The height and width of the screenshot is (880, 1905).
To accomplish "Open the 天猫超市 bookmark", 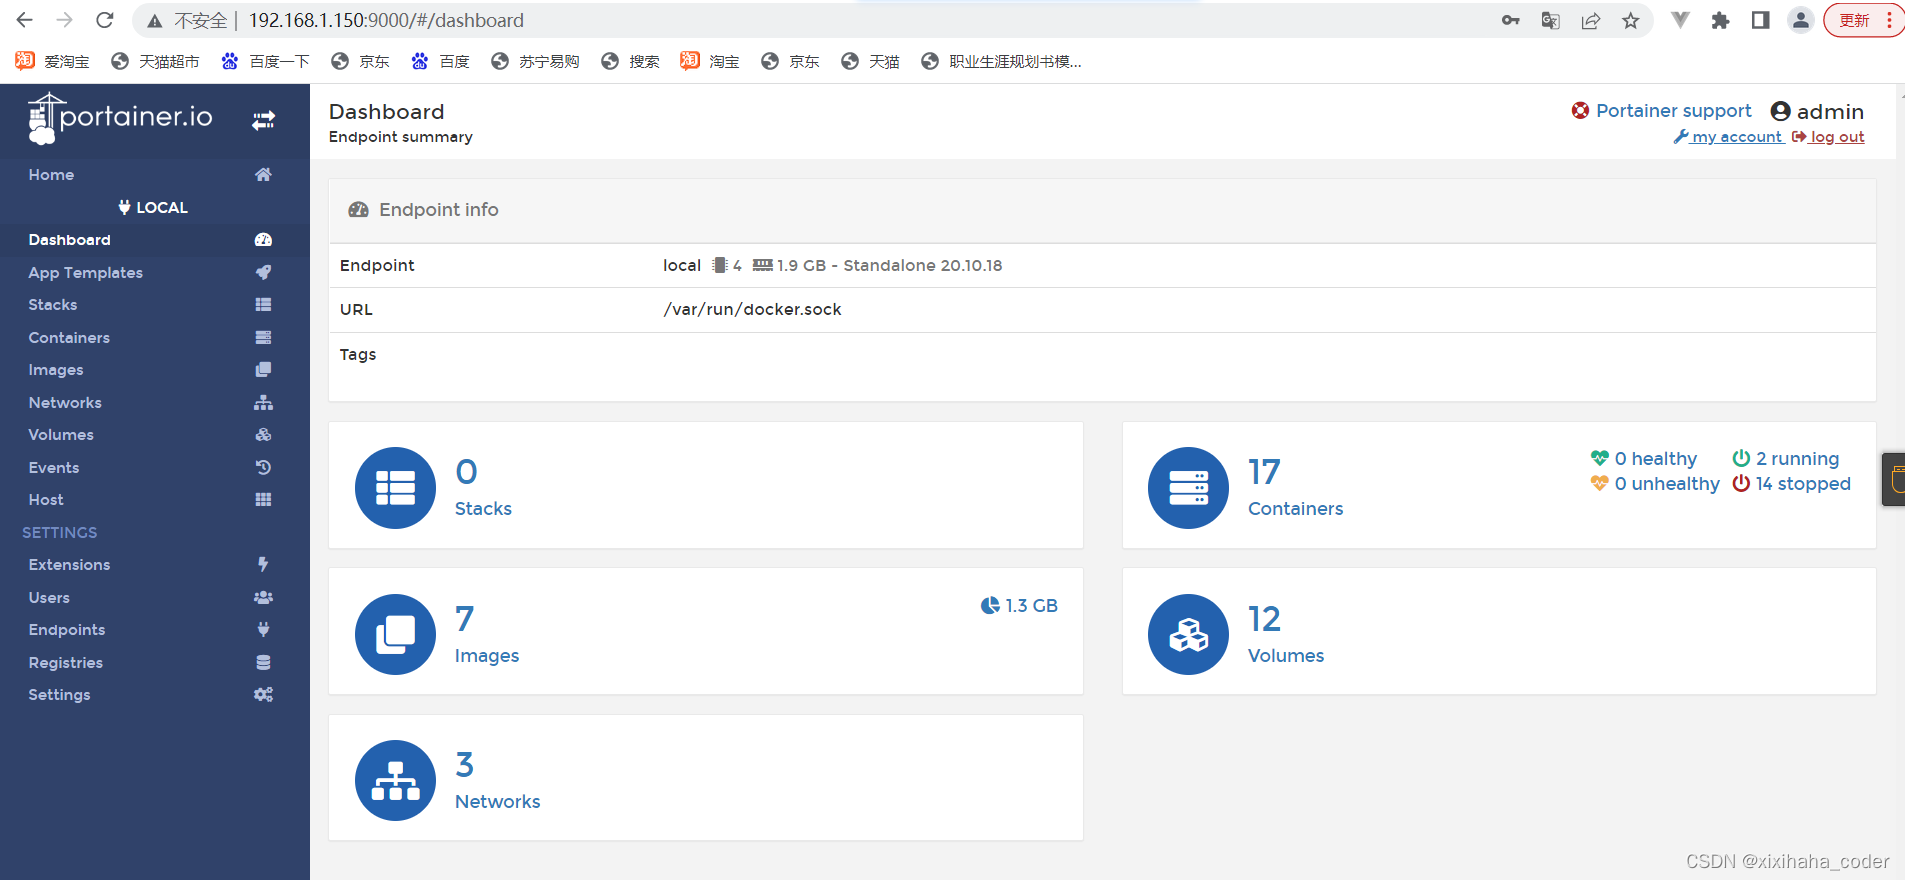I will click(156, 62).
